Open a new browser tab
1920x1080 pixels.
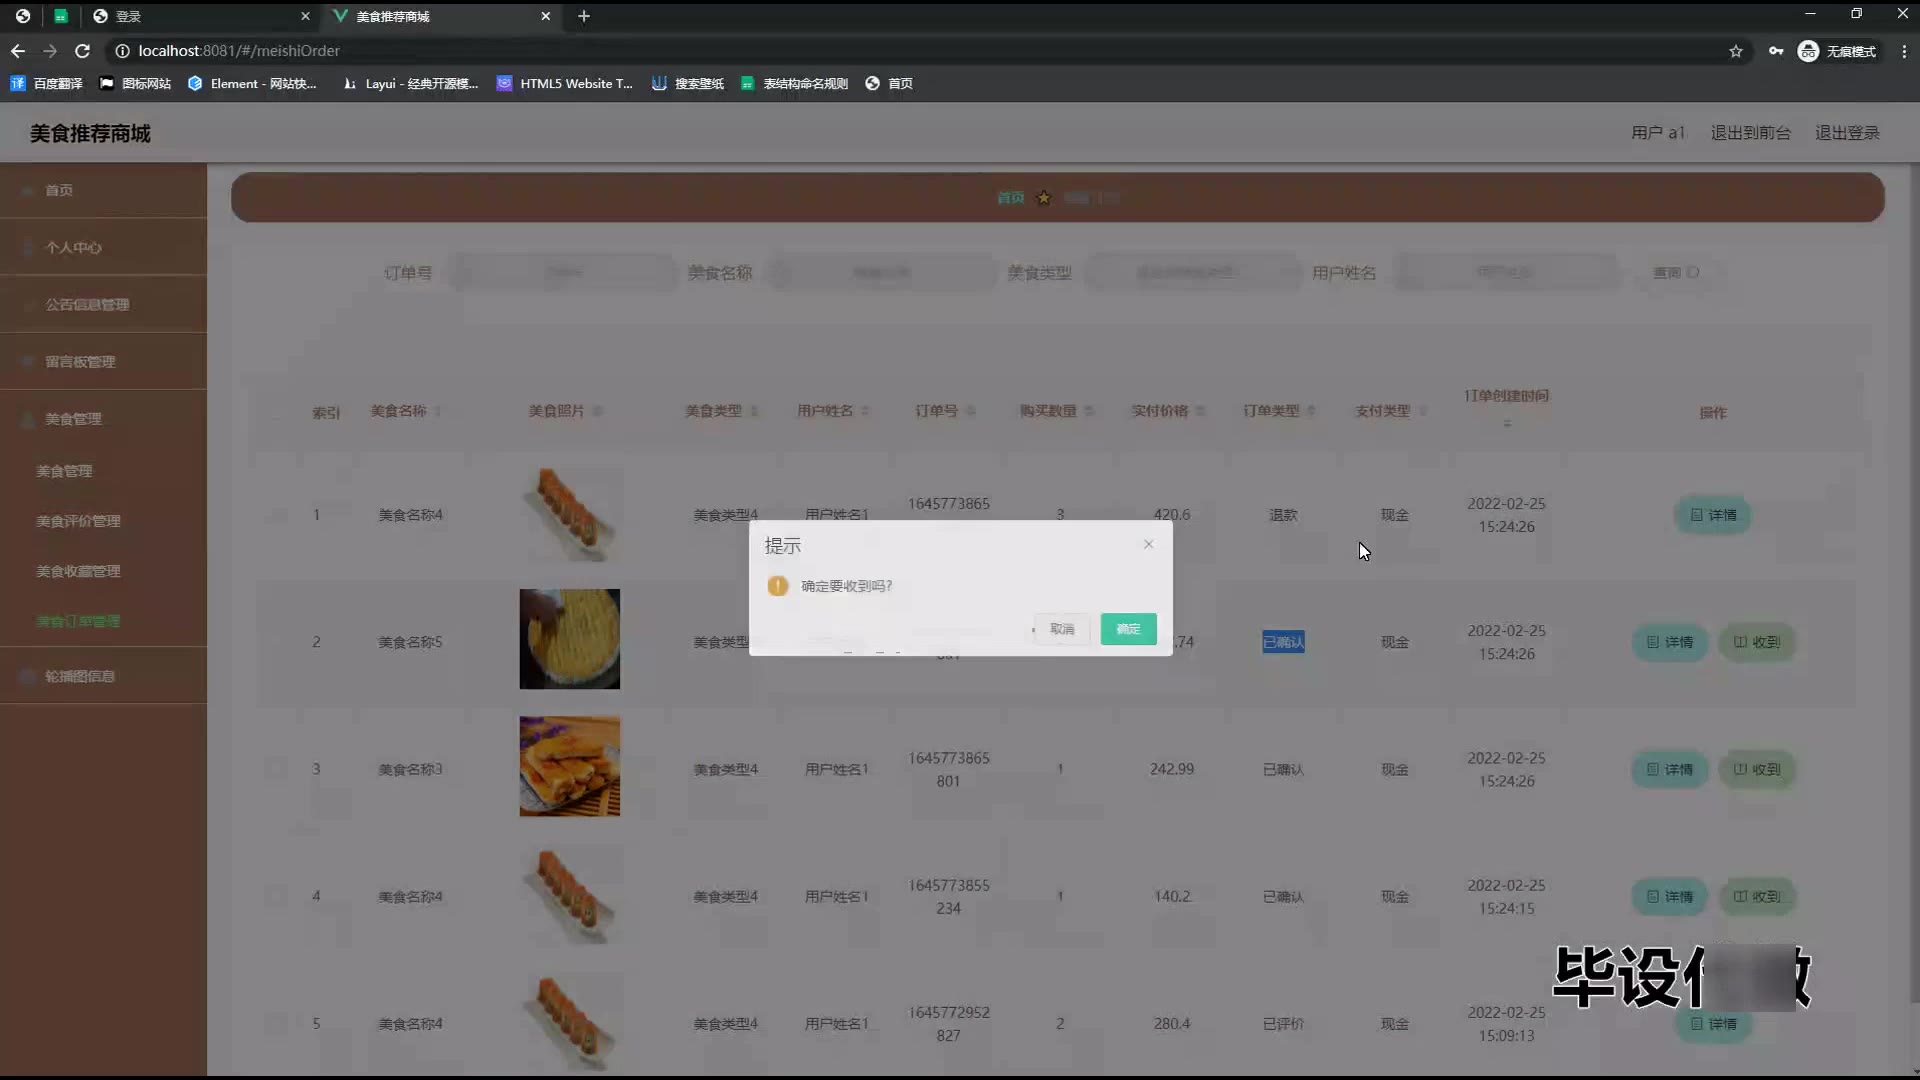[x=584, y=16]
